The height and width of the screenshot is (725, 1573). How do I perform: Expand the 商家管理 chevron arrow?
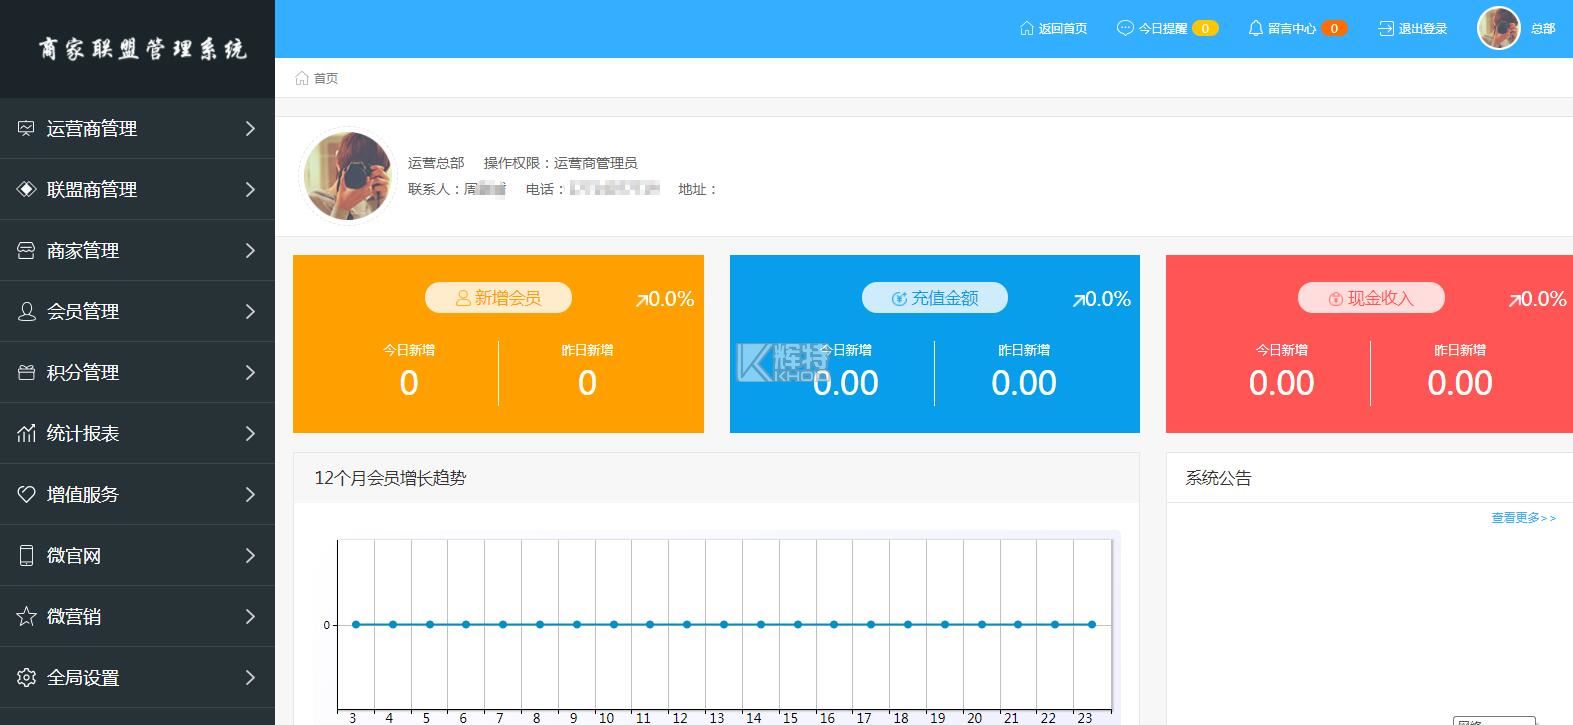pos(250,251)
